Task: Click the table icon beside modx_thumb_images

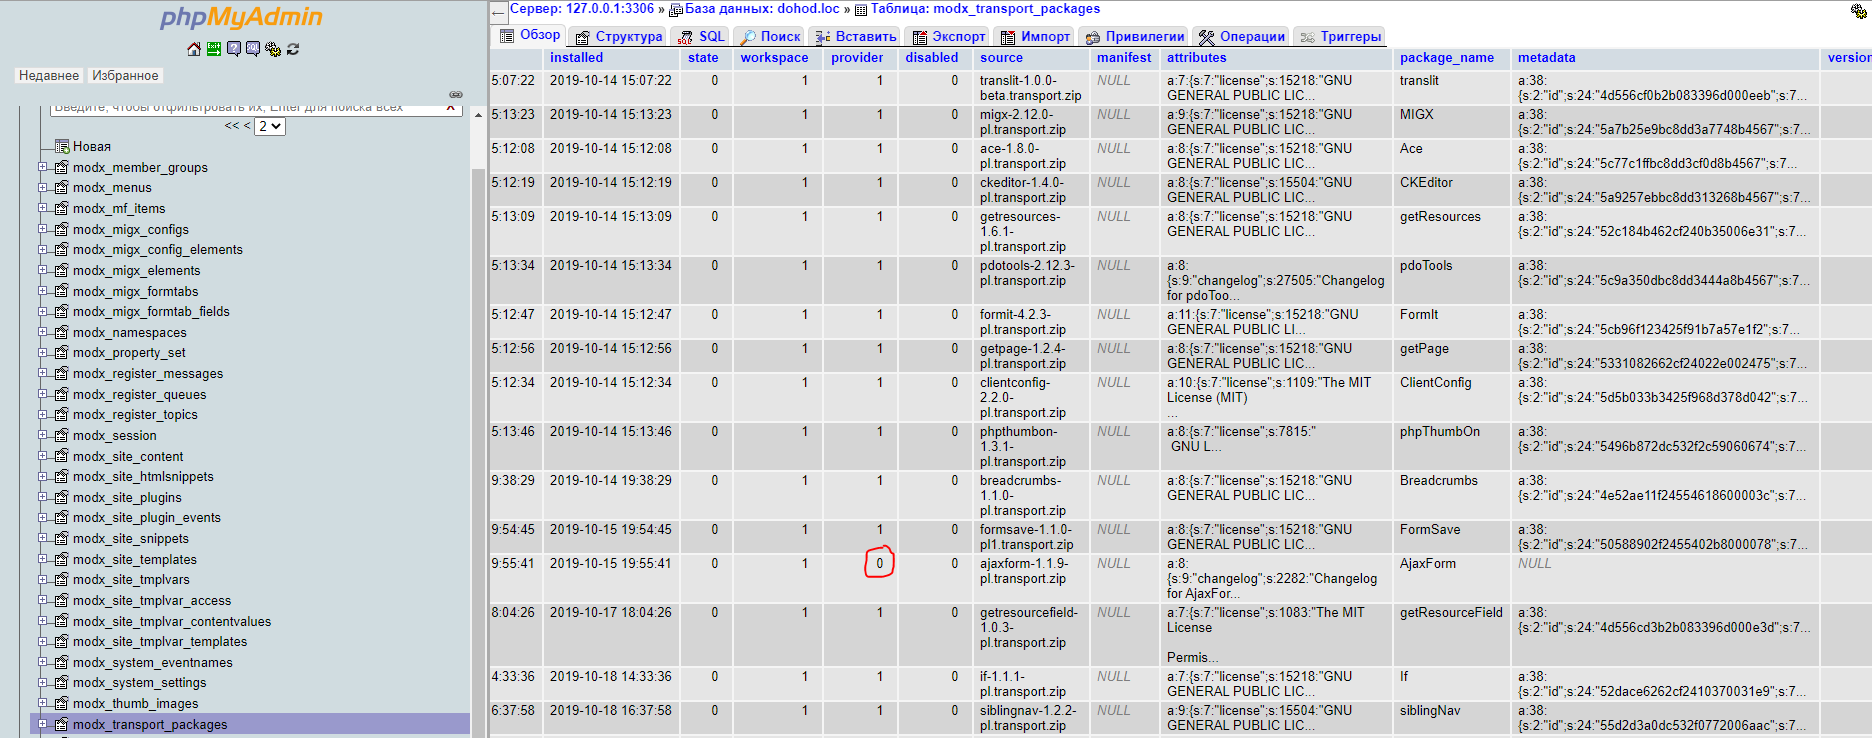Action: coord(62,703)
